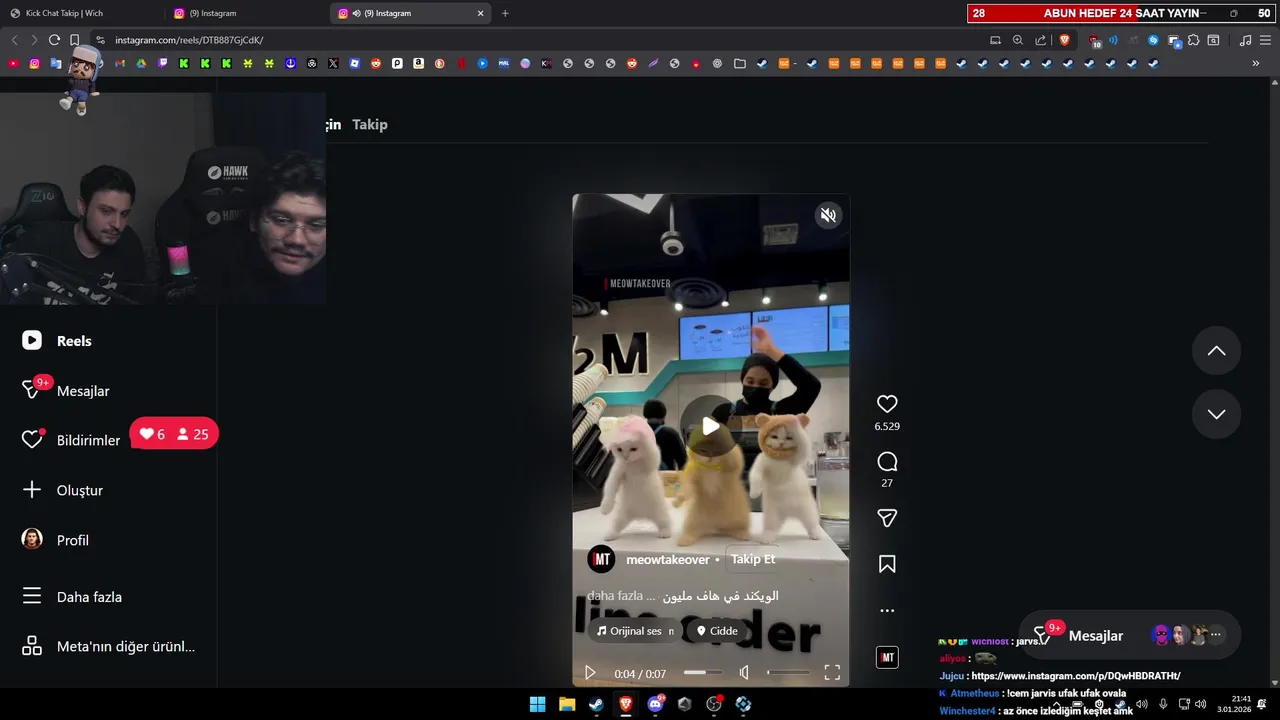This screenshot has width=1280, height=720.
Task: Close the active Instagram browser tab
Action: coord(481,13)
